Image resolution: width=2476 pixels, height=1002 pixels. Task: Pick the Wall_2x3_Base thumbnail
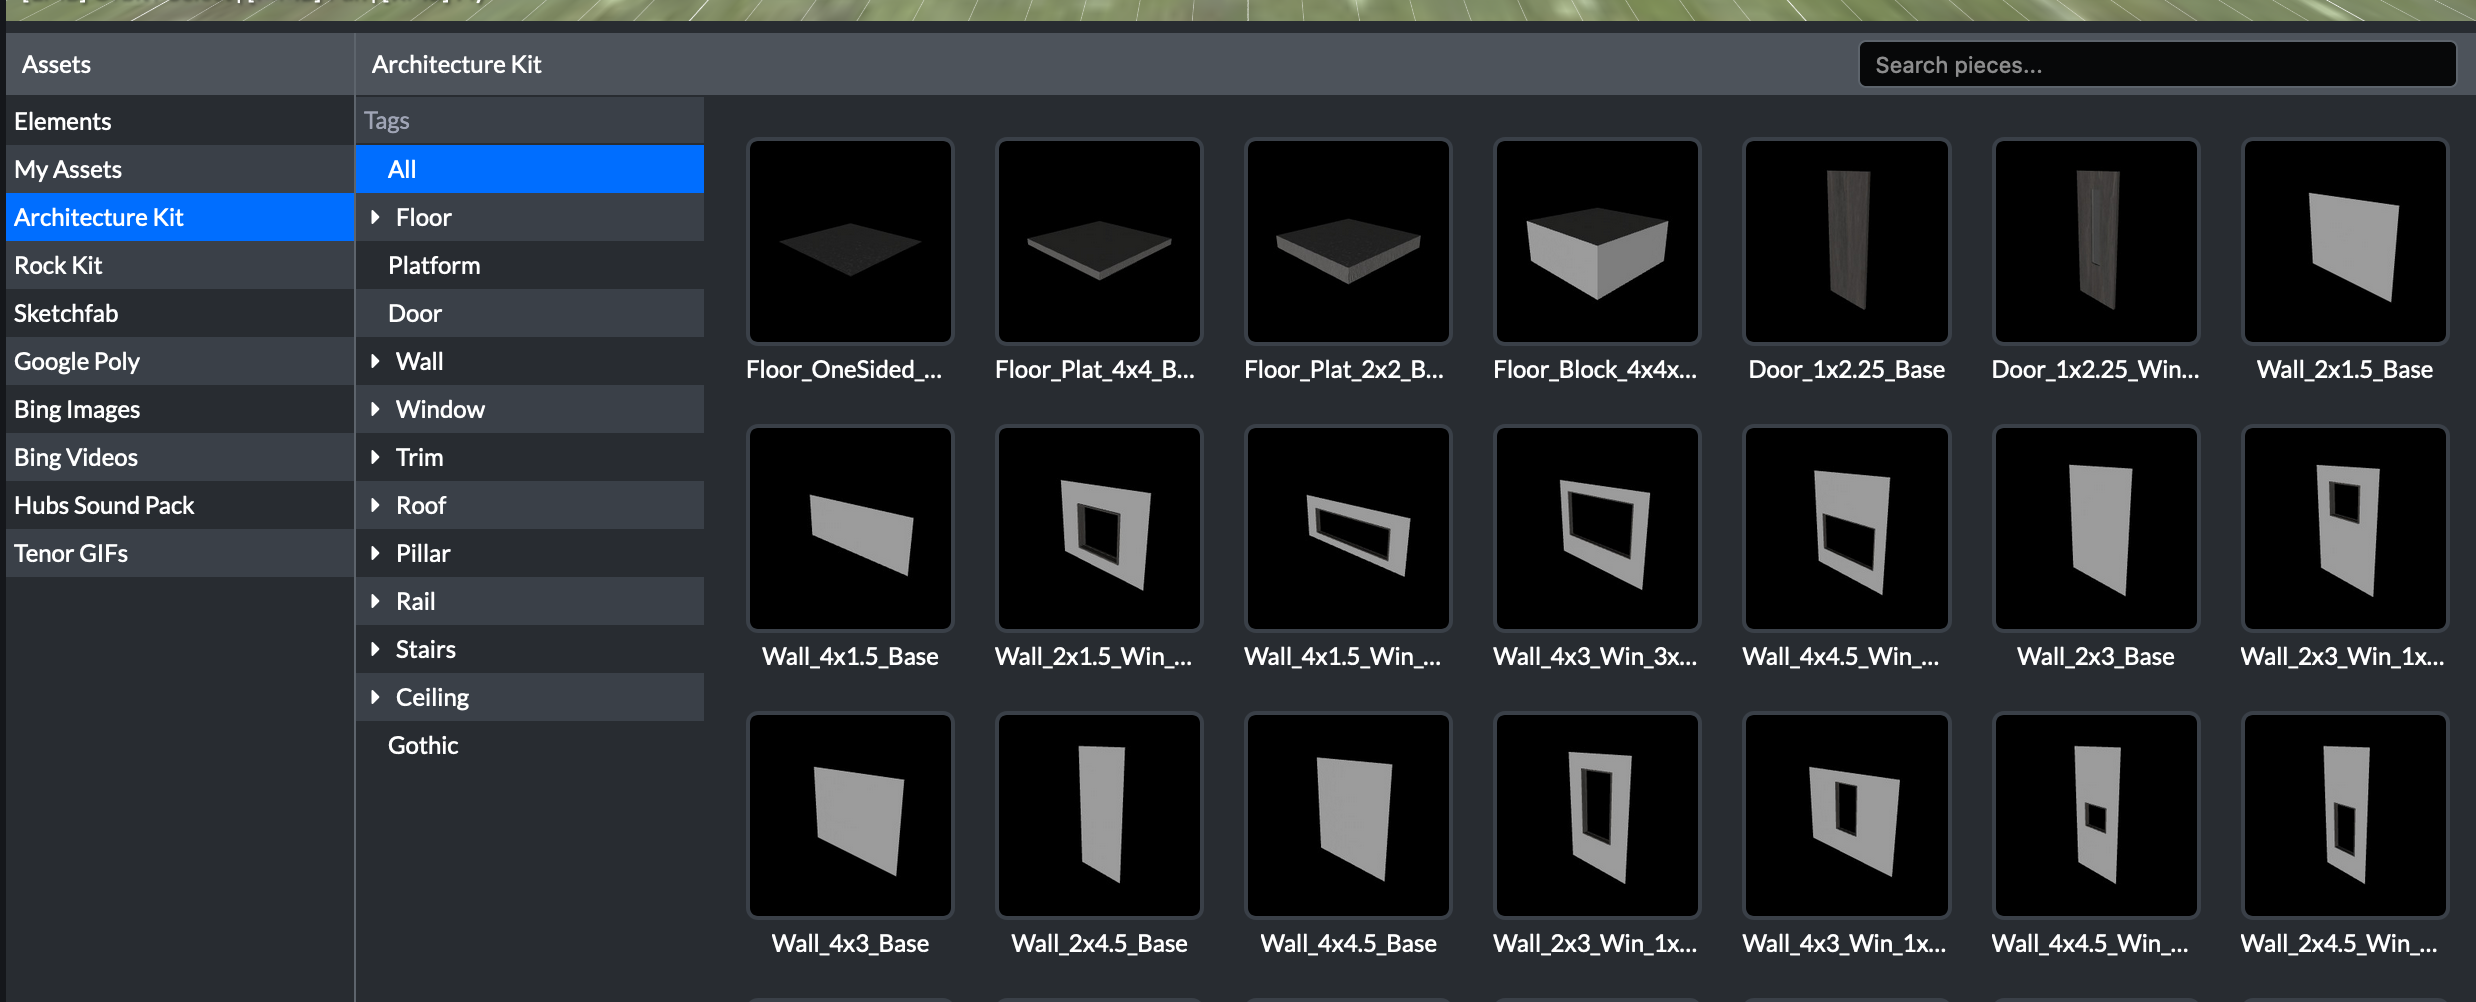click(x=2095, y=529)
